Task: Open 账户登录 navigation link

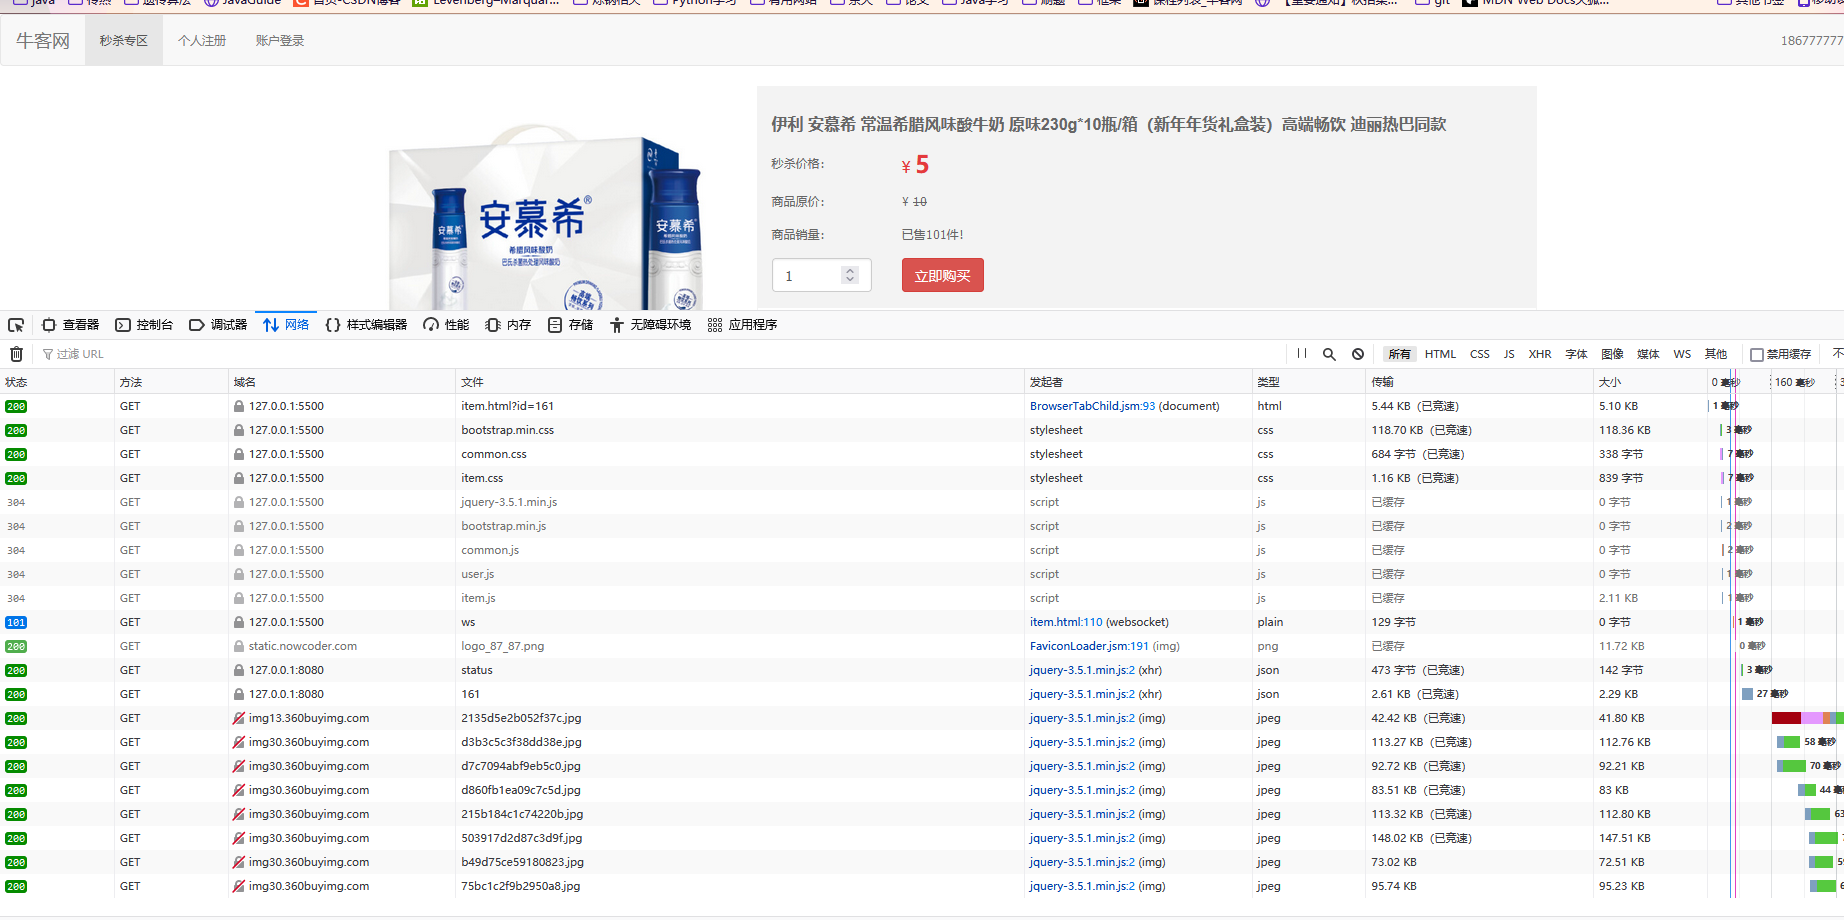Action: [280, 41]
